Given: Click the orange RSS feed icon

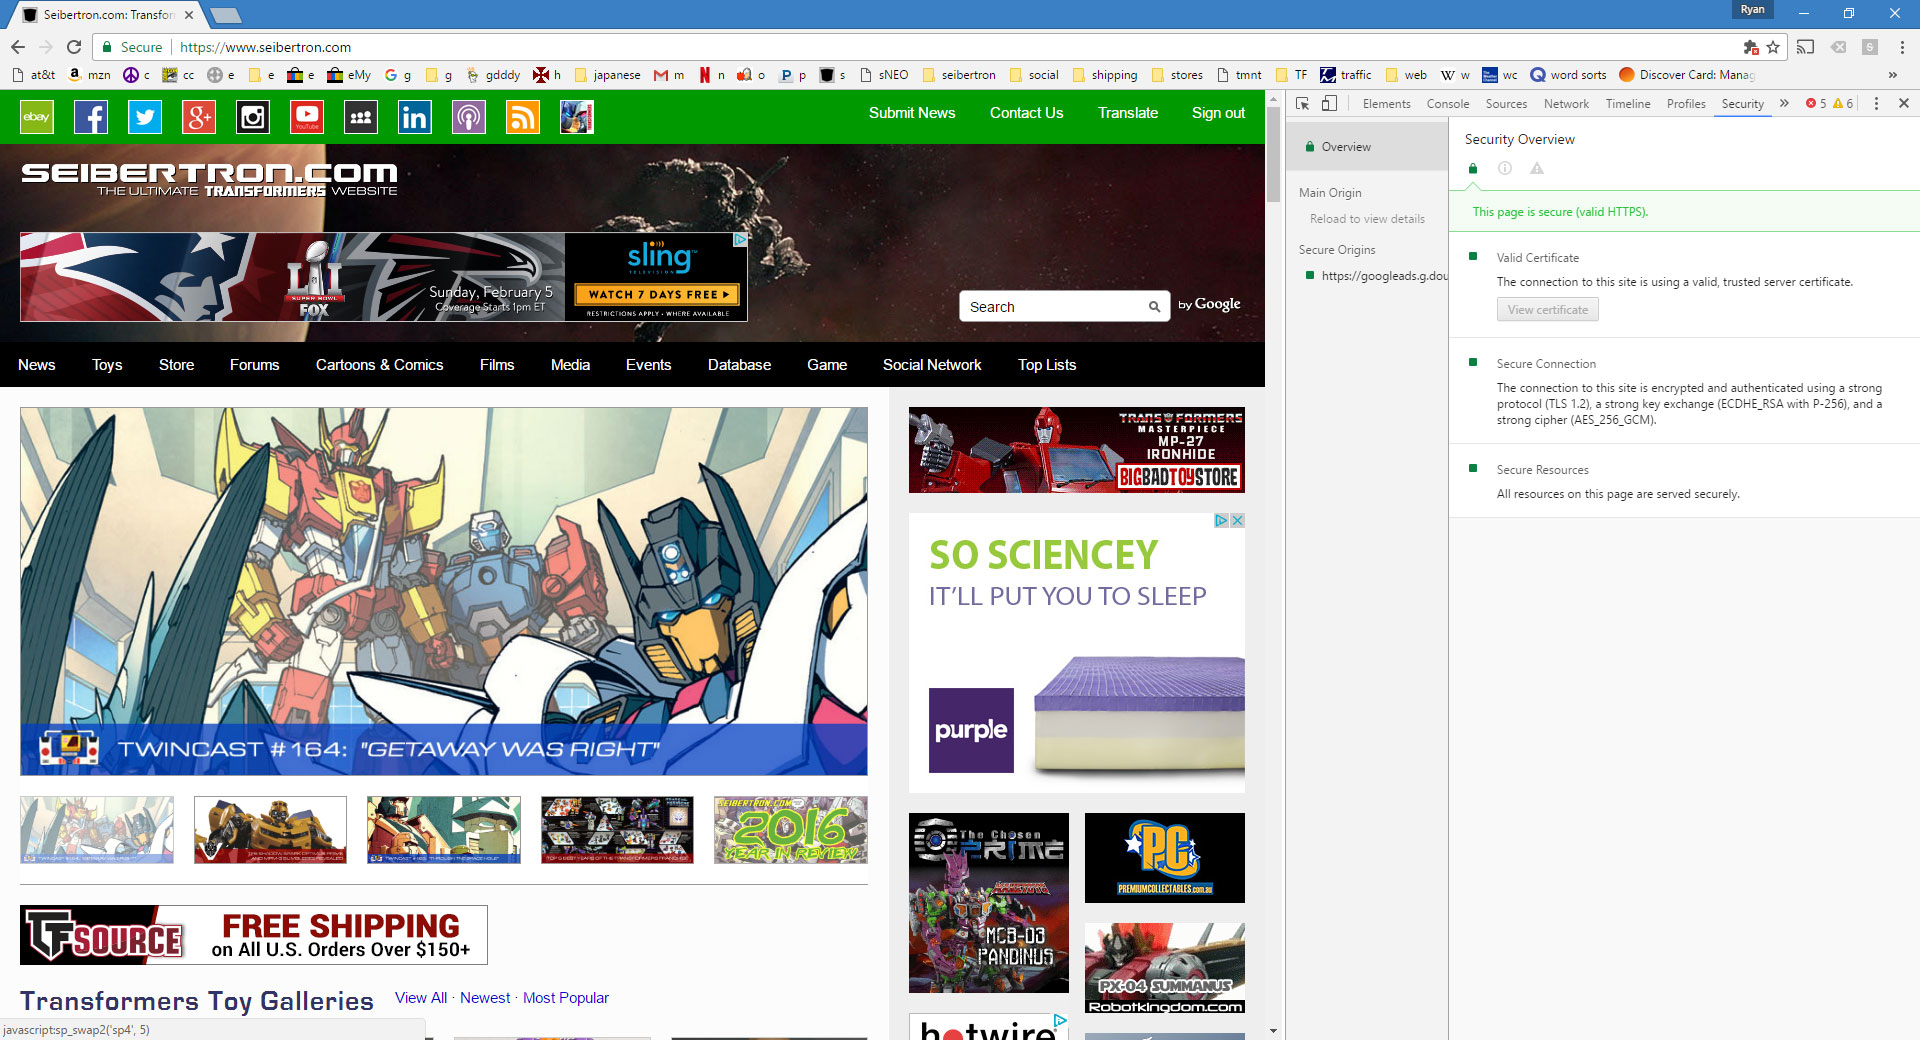Looking at the screenshot, I should click(x=522, y=118).
